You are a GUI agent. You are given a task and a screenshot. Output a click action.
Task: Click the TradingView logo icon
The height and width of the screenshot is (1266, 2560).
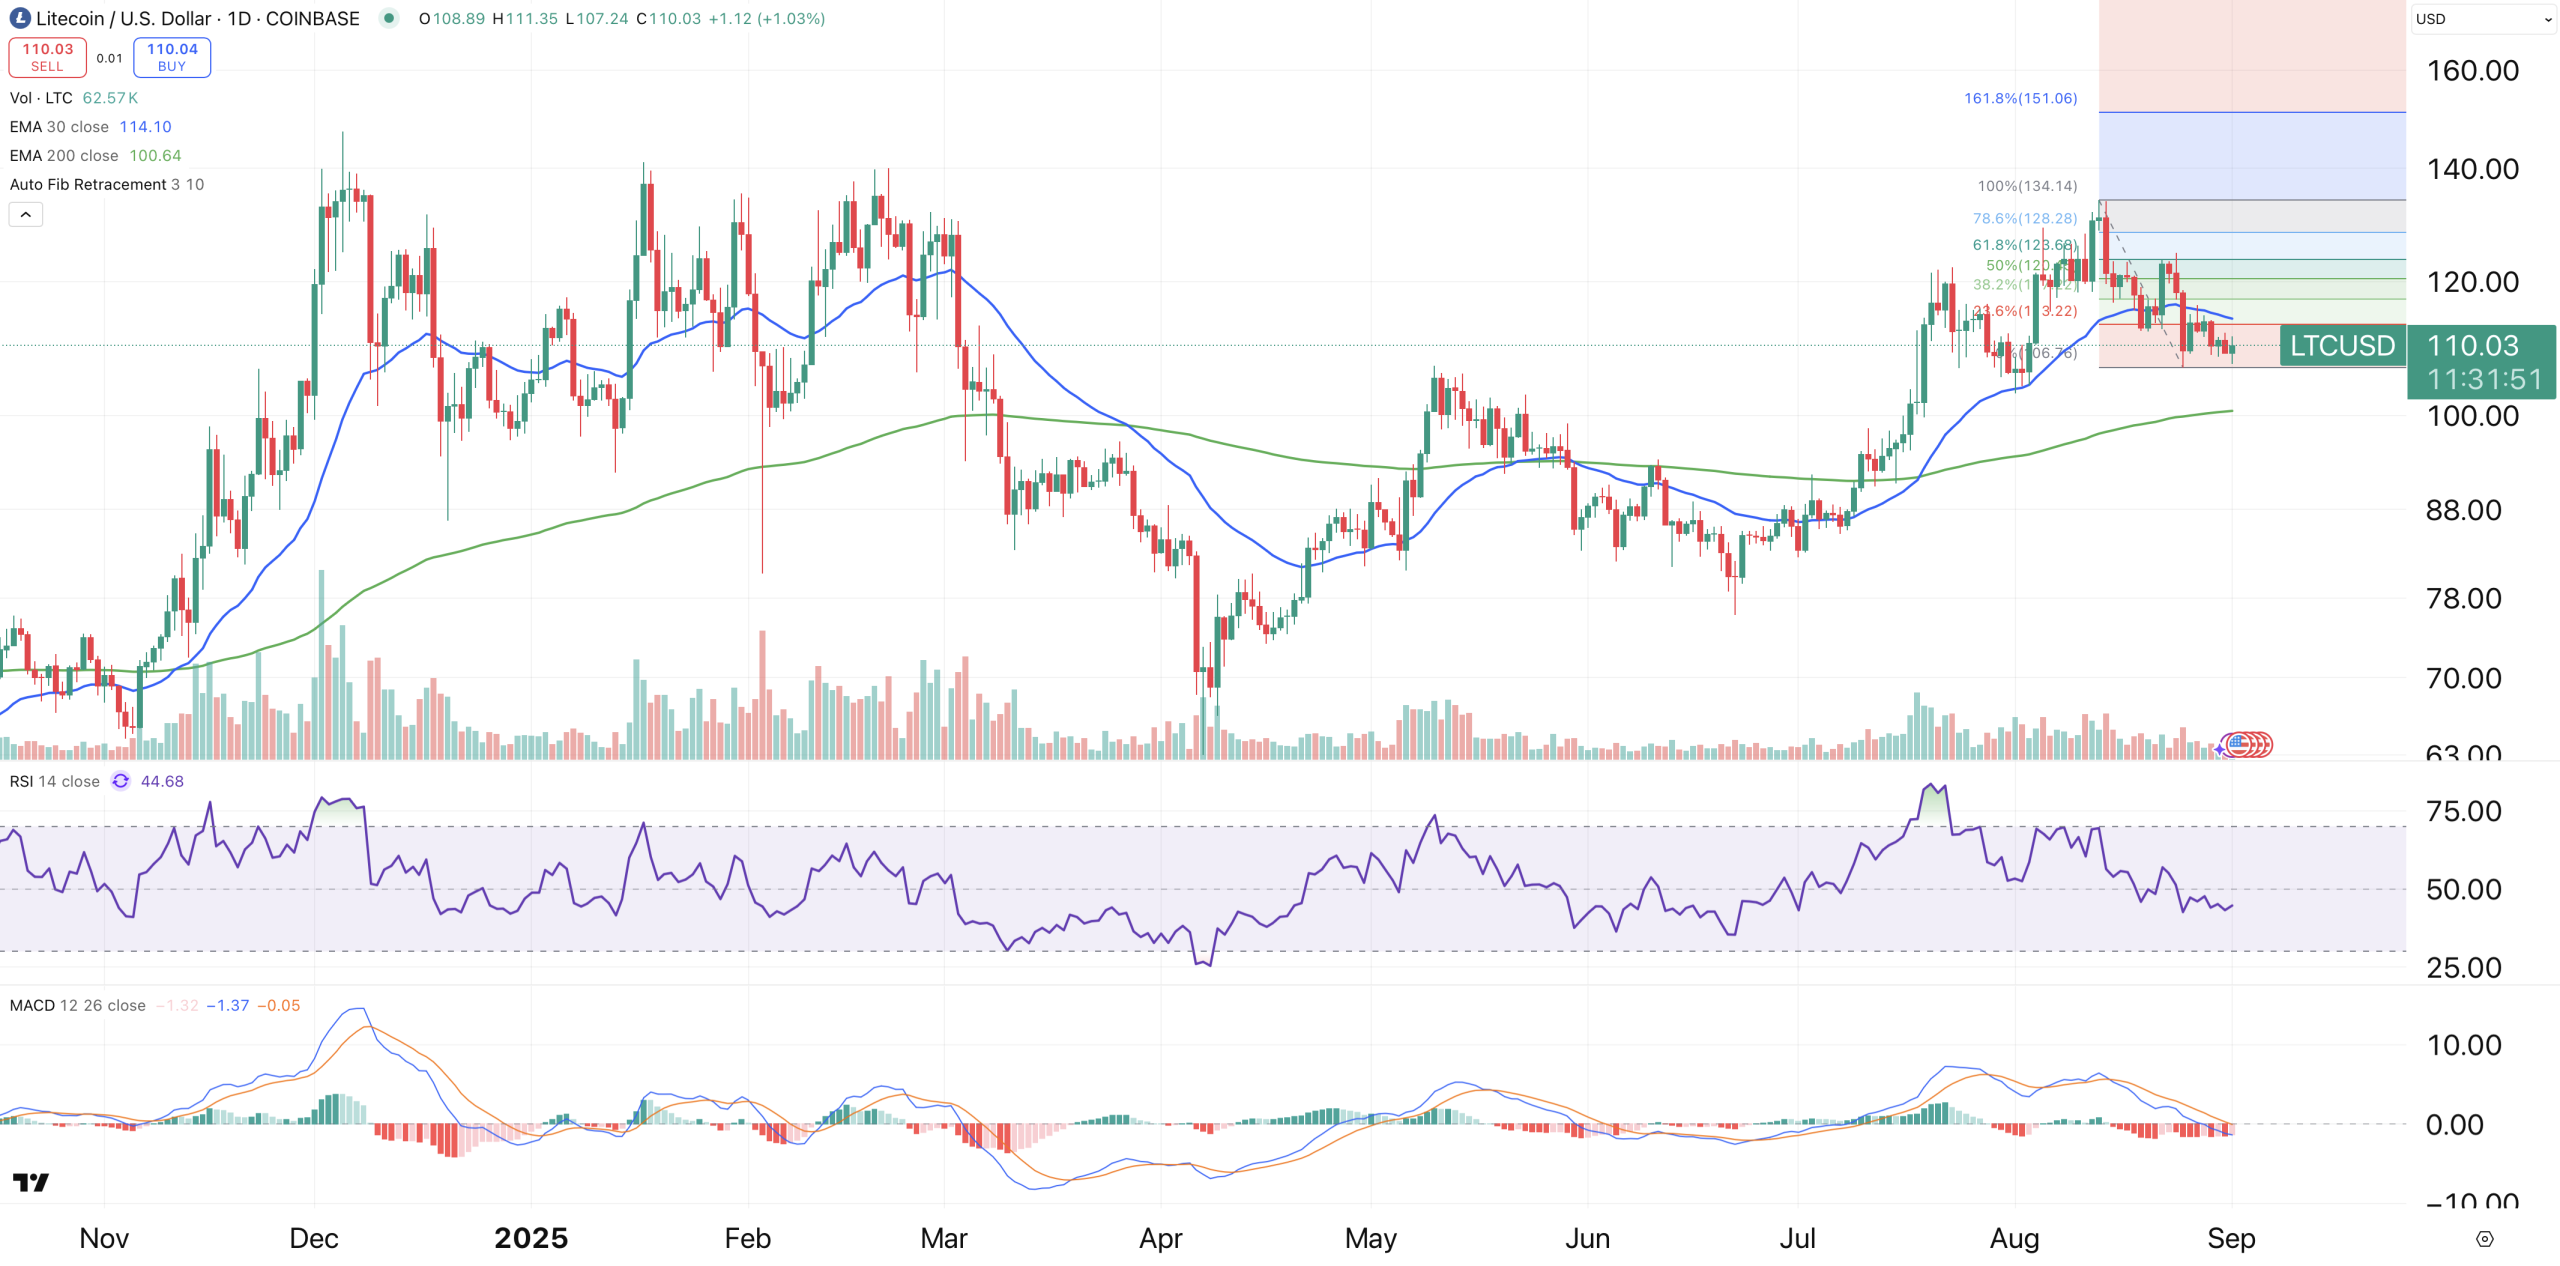point(31,1183)
